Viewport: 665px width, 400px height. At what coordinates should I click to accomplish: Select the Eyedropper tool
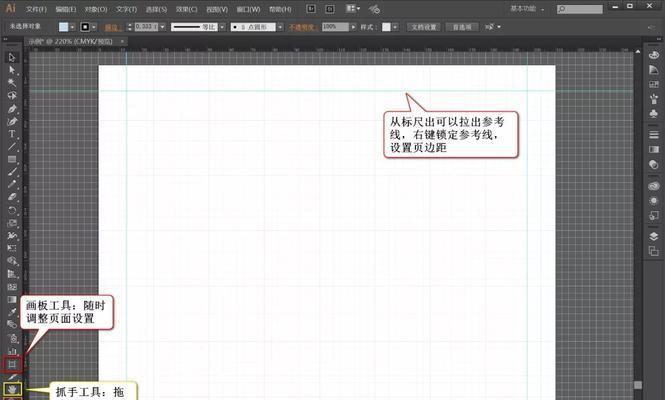click(12, 313)
